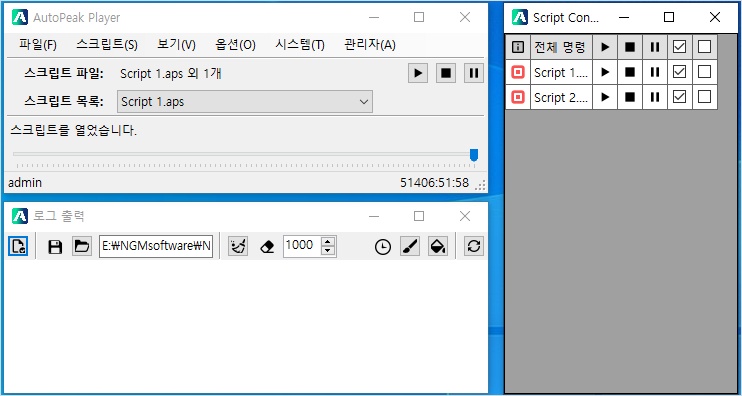Click the resize grip in the Player status bar
The height and width of the screenshot is (396, 742).
click(480, 185)
